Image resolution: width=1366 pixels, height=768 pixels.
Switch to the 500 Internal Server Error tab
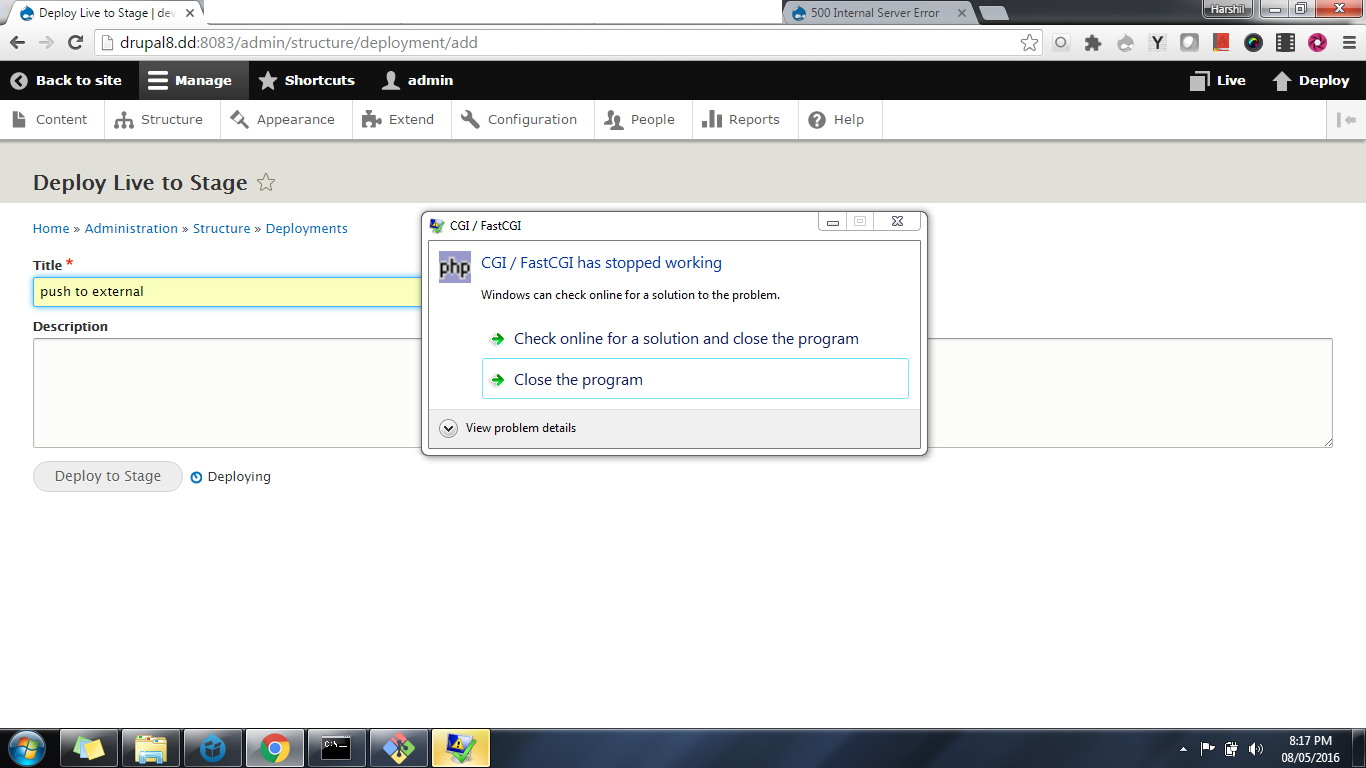pyautogui.click(x=877, y=13)
